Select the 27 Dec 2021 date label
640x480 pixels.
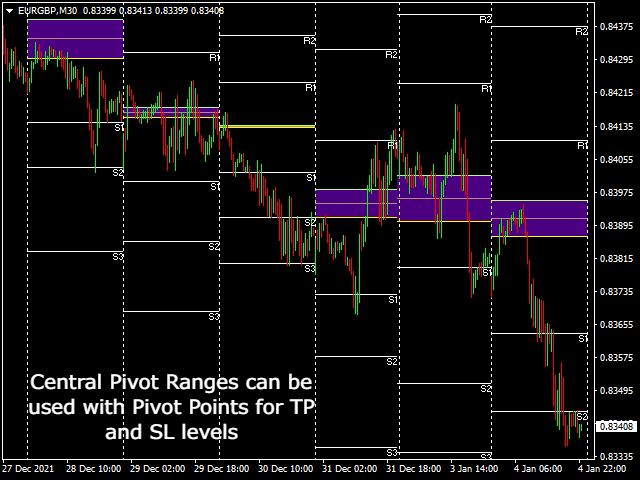pos(27,468)
